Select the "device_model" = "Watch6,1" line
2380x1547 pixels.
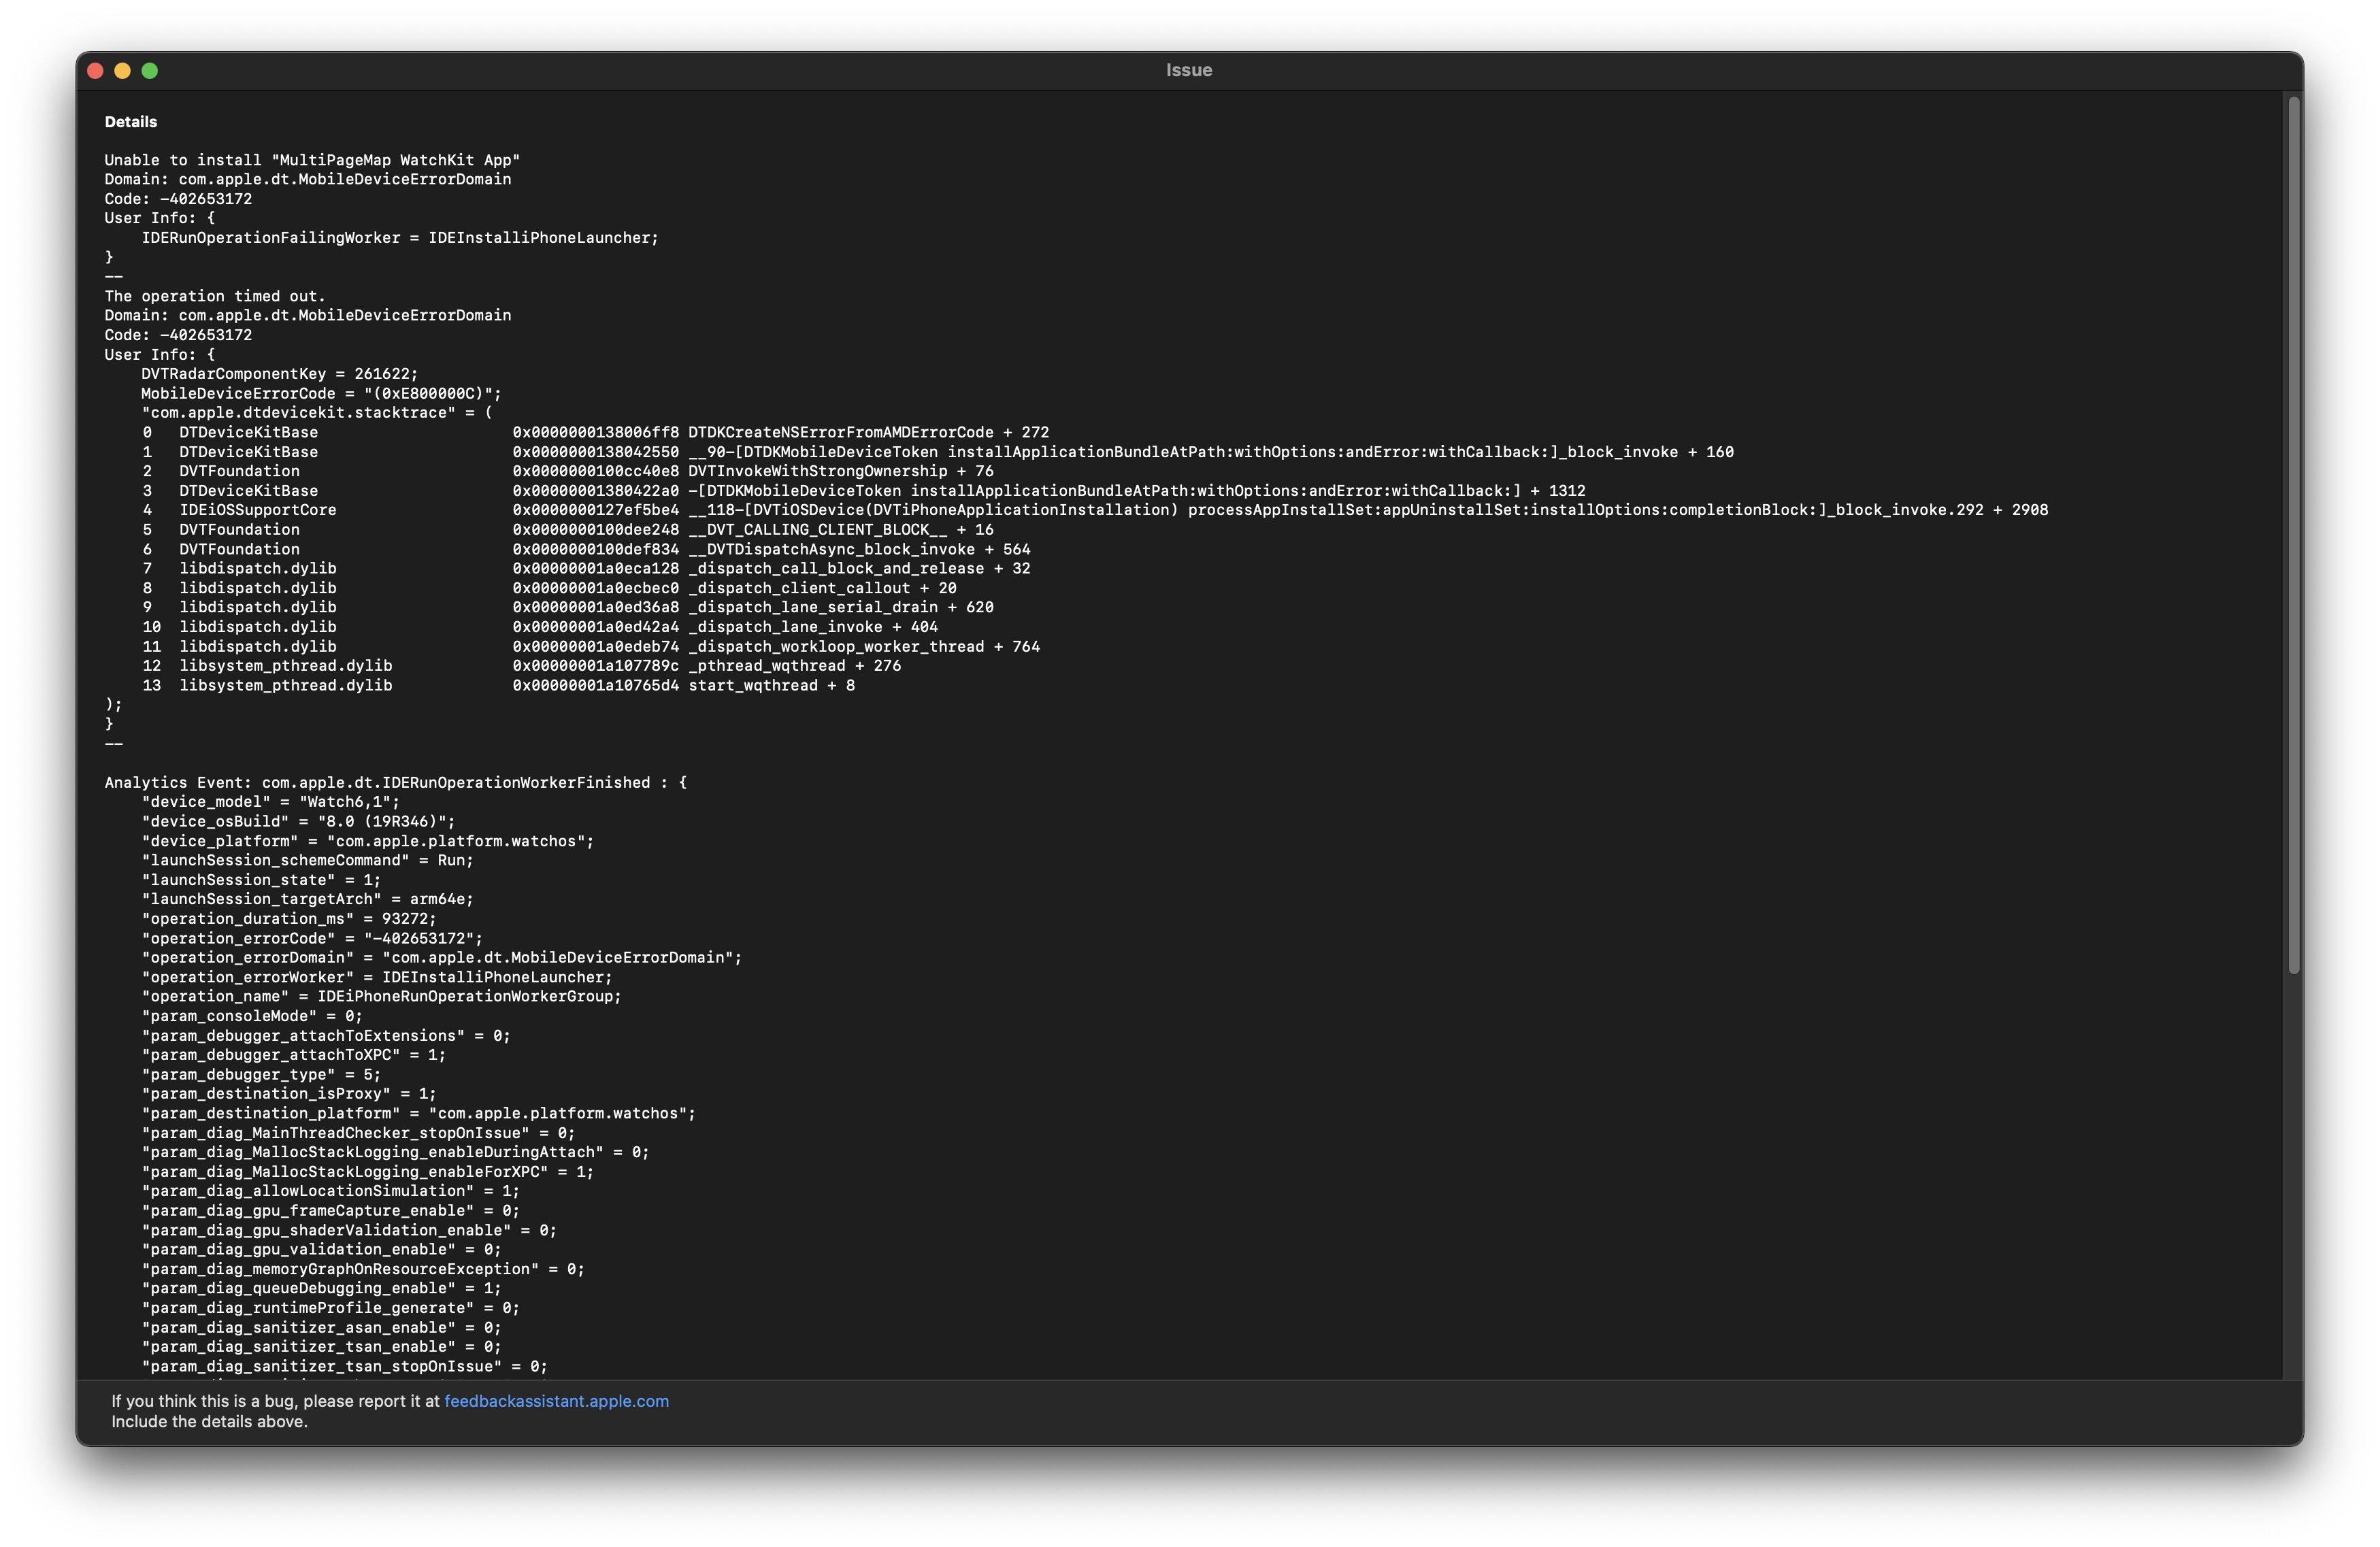tap(270, 802)
